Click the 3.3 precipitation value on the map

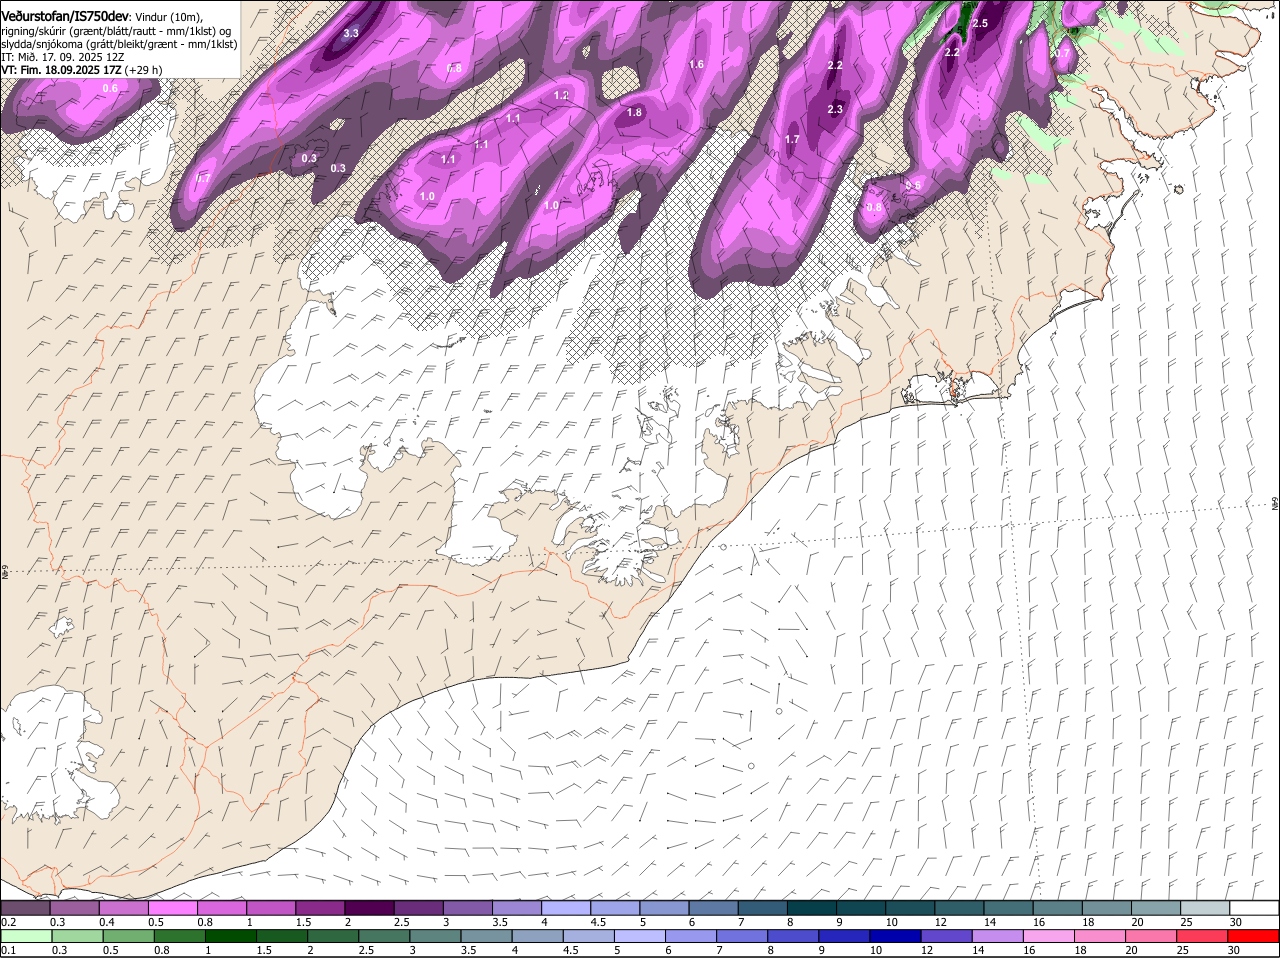[x=351, y=33]
